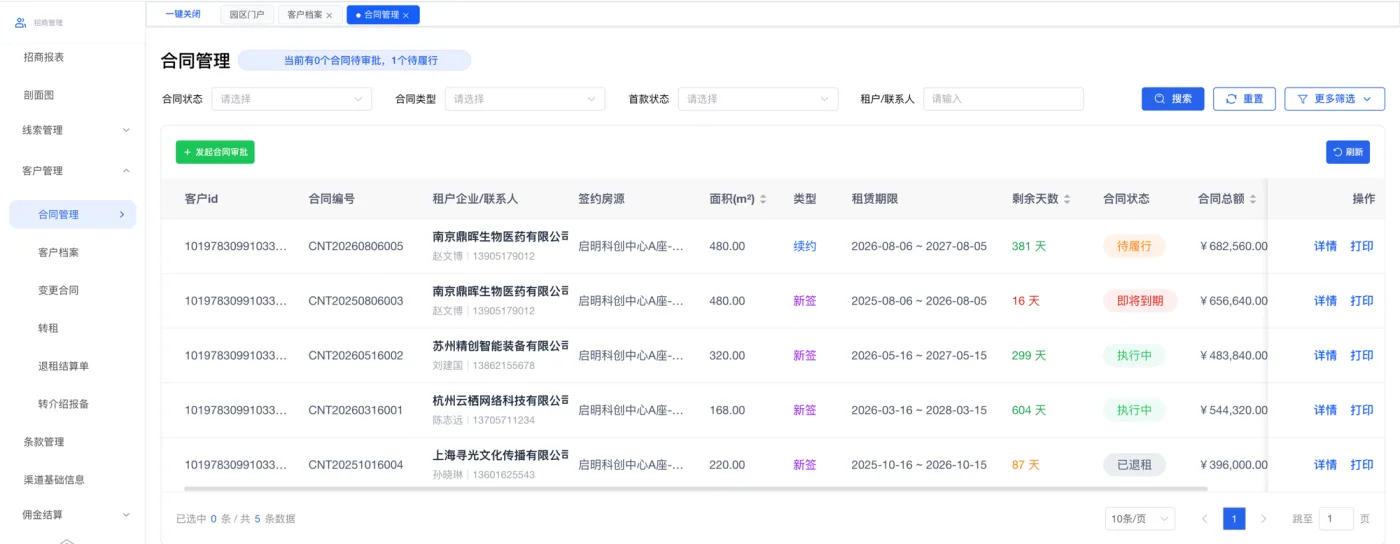Open 详情 for contract CNT20260516002
This screenshot has height=544, width=1400.
point(1325,356)
